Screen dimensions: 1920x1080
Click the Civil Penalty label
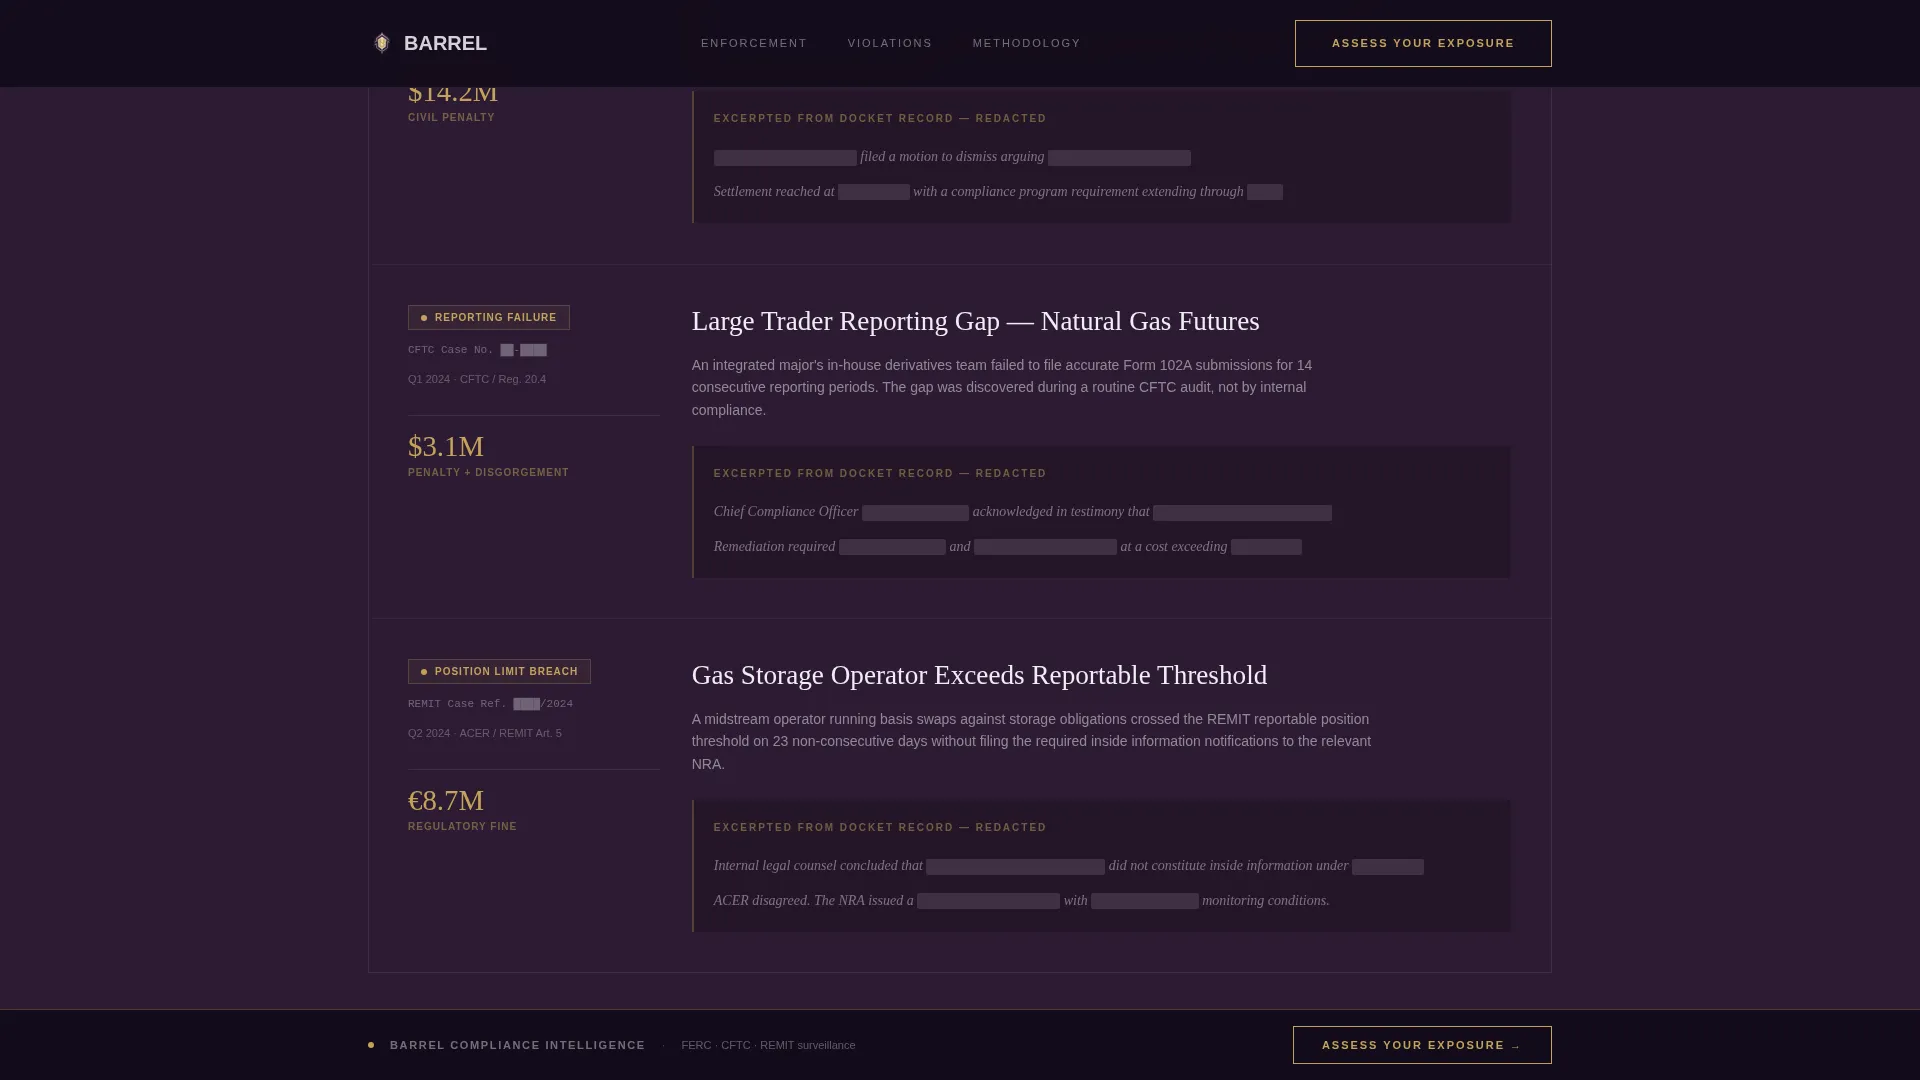click(x=451, y=117)
